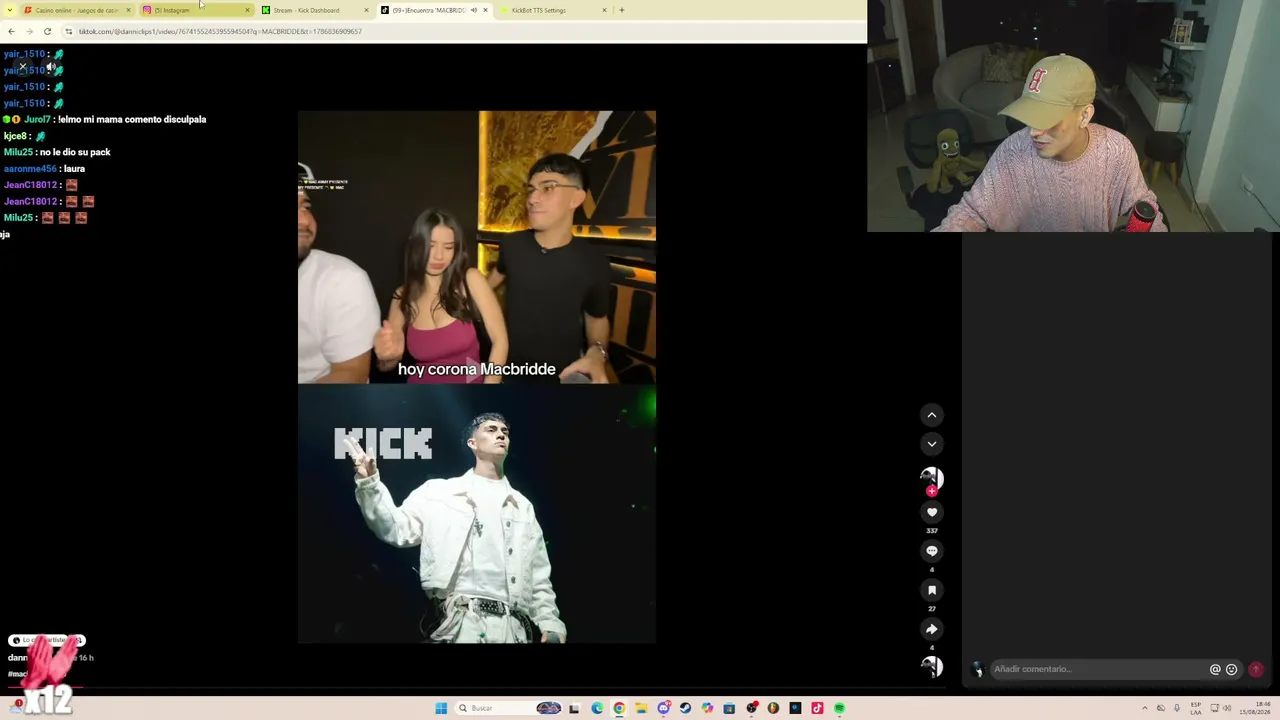The height and width of the screenshot is (720, 1280).
Task: Open the emoji picker in comment box
Action: [1231, 669]
